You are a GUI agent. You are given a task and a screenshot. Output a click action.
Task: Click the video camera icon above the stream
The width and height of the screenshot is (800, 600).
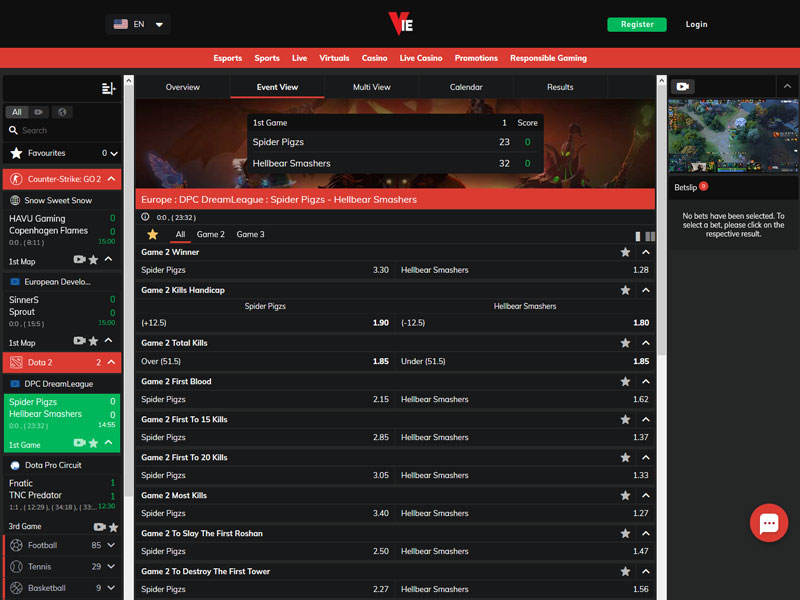(683, 87)
